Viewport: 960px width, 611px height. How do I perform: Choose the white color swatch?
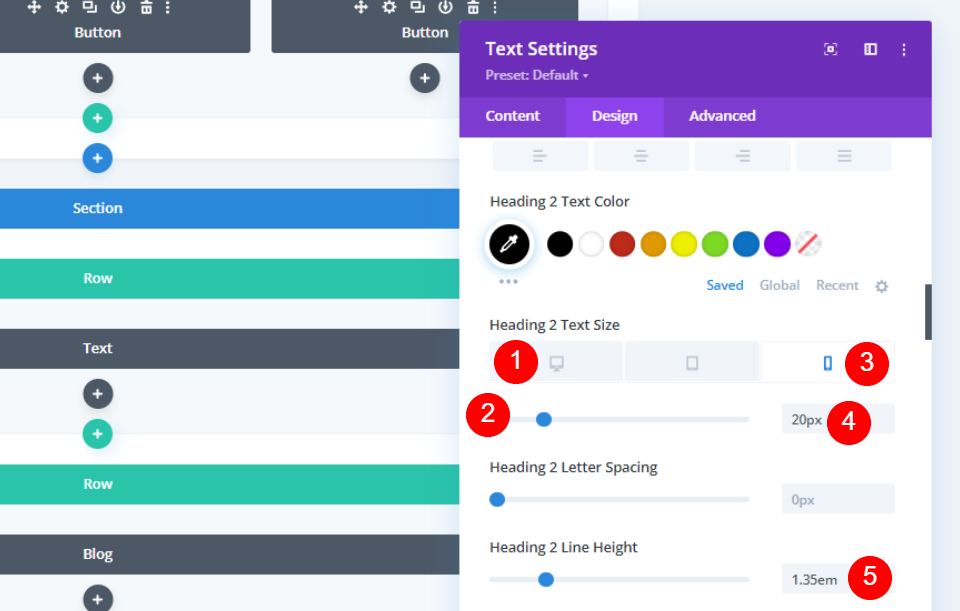pos(591,244)
